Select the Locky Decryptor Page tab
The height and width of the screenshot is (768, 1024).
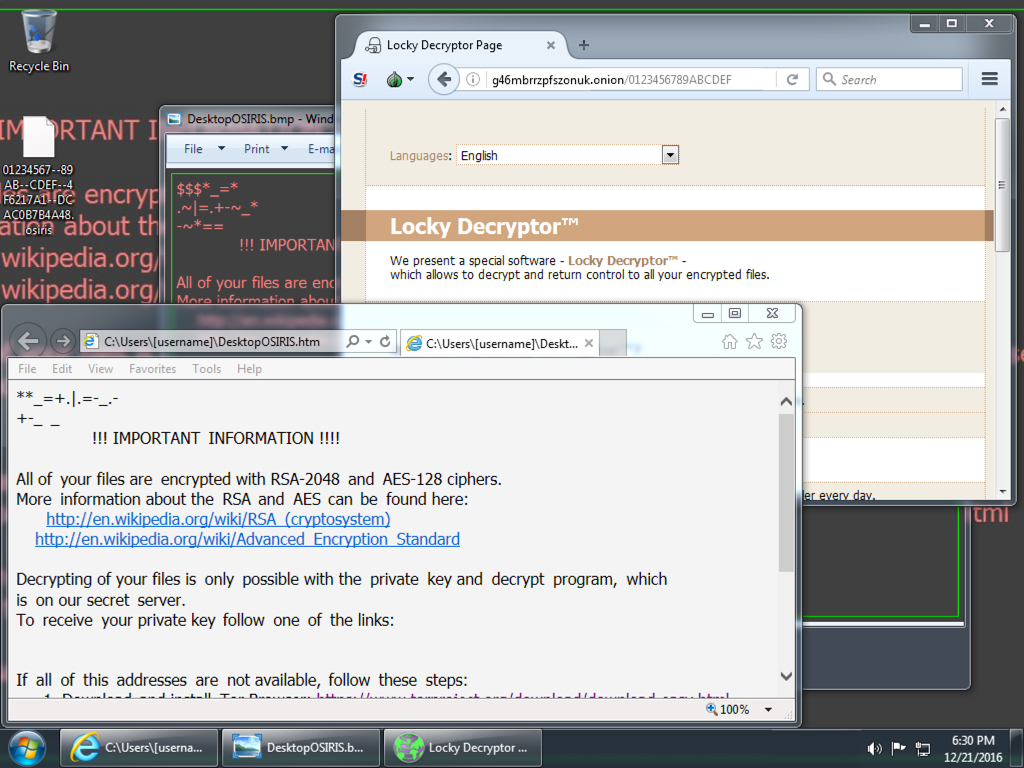click(445, 45)
